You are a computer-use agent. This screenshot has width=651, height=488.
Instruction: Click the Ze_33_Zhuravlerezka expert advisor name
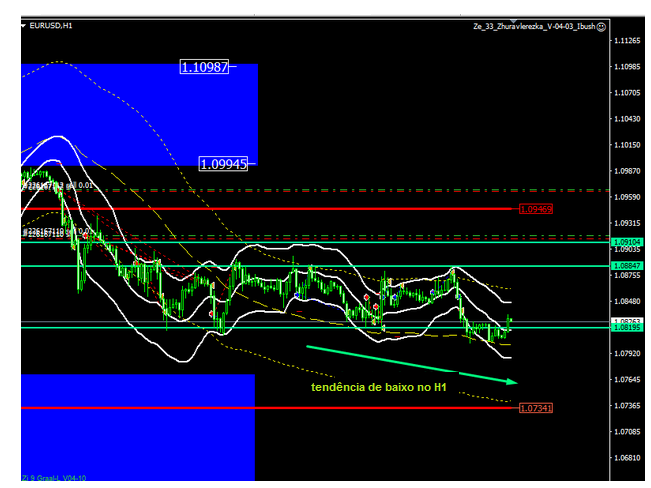533,27
